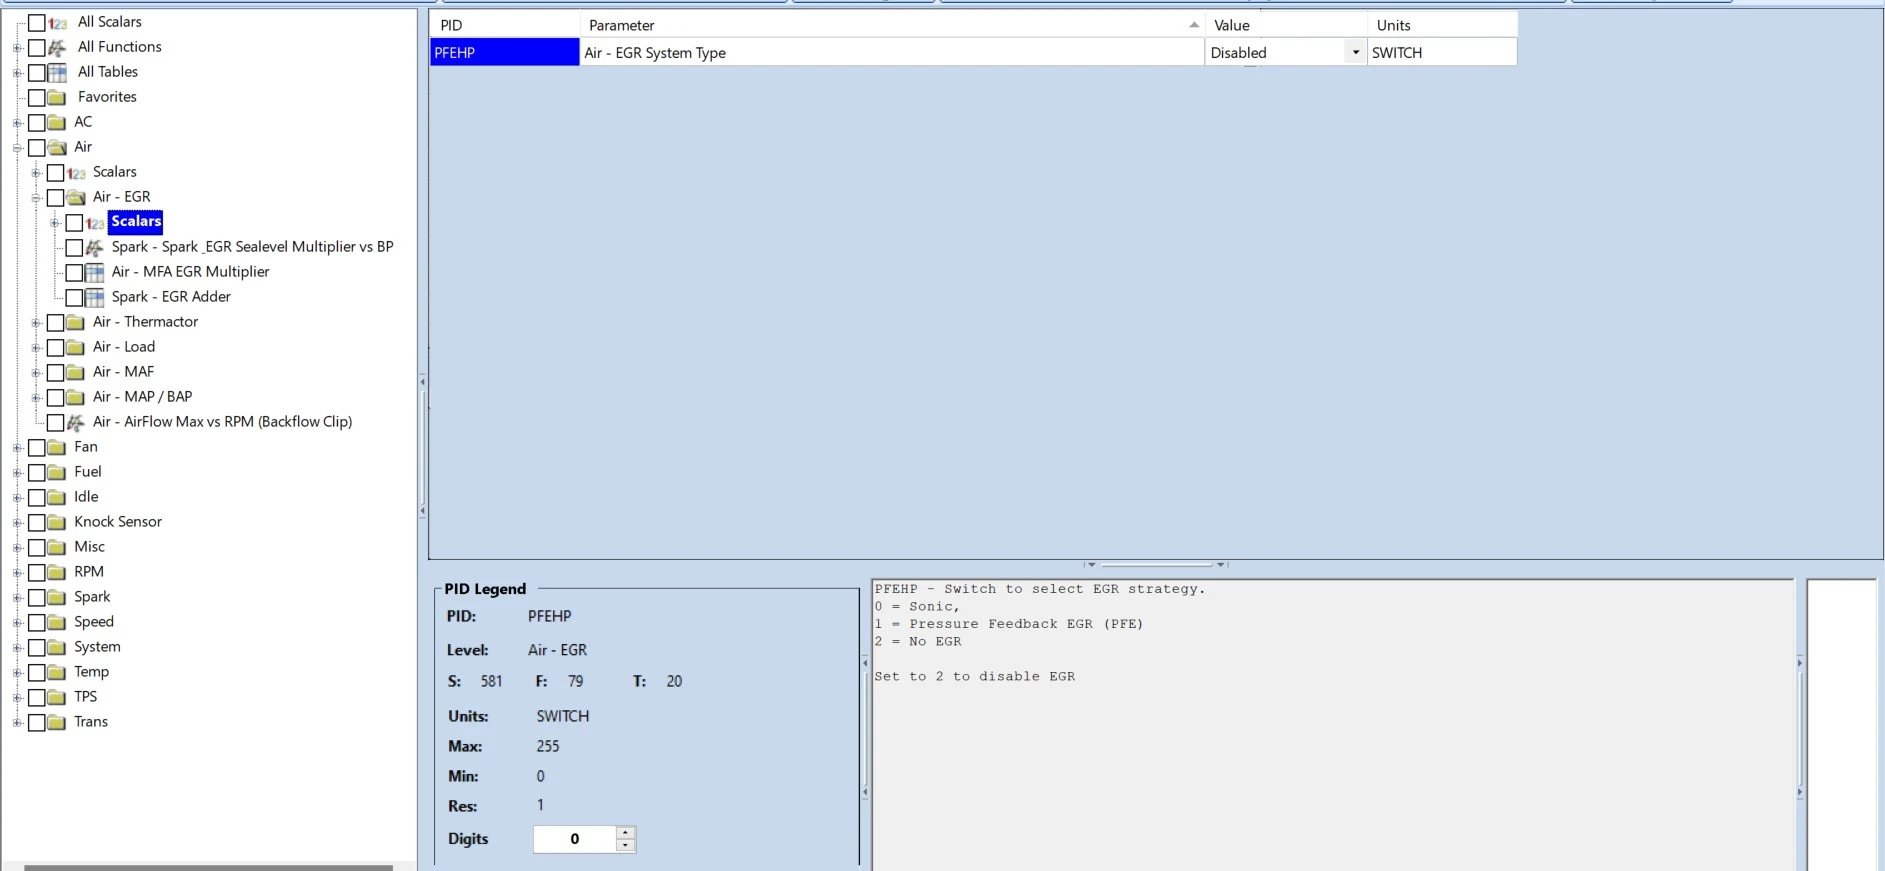Viewport: 1885px width, 871px height.
Task: Click the Air - Thermactor folder icon
Action: 76,322
